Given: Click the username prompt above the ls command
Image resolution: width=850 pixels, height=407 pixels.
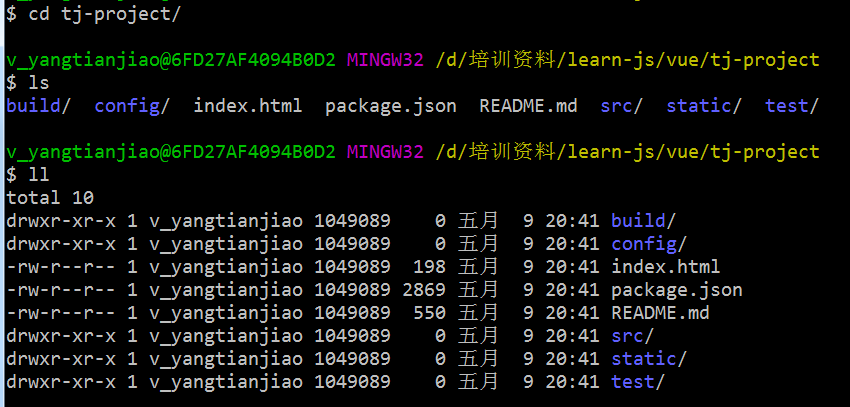Looking at the screenshot, I should pos(171,60).
